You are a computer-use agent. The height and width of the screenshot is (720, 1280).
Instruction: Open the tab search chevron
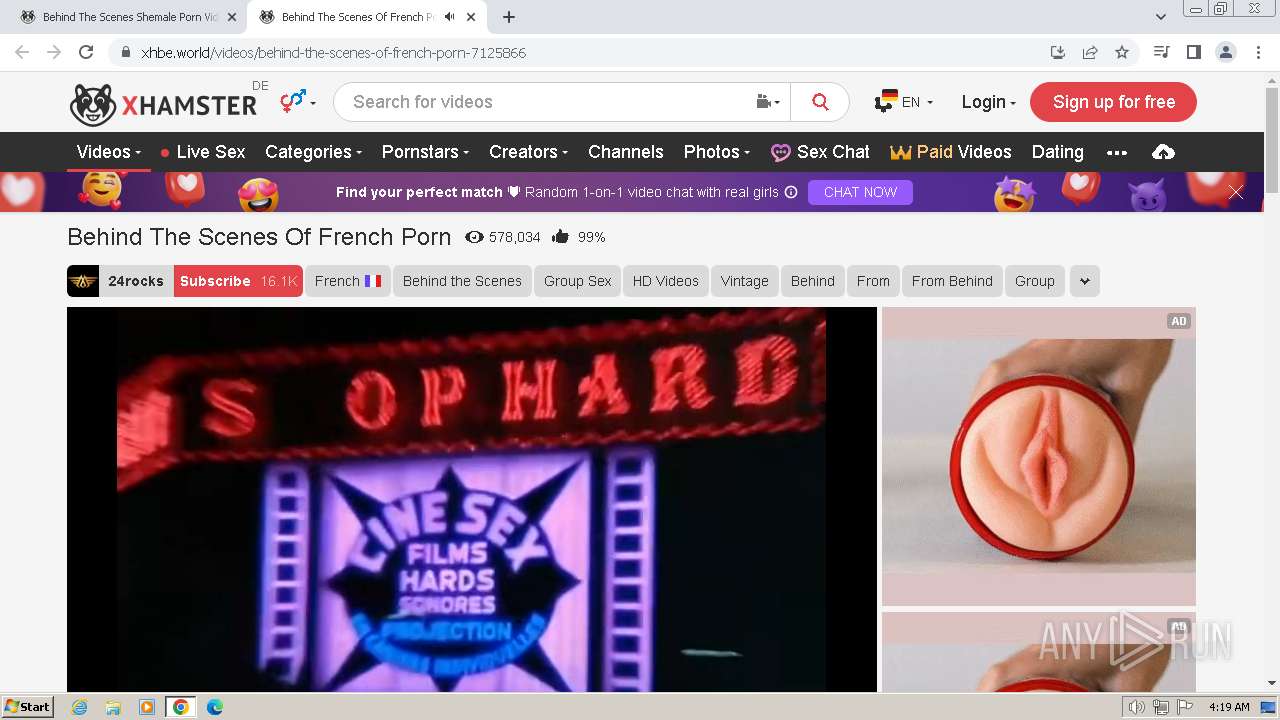tap(1160, 17)
